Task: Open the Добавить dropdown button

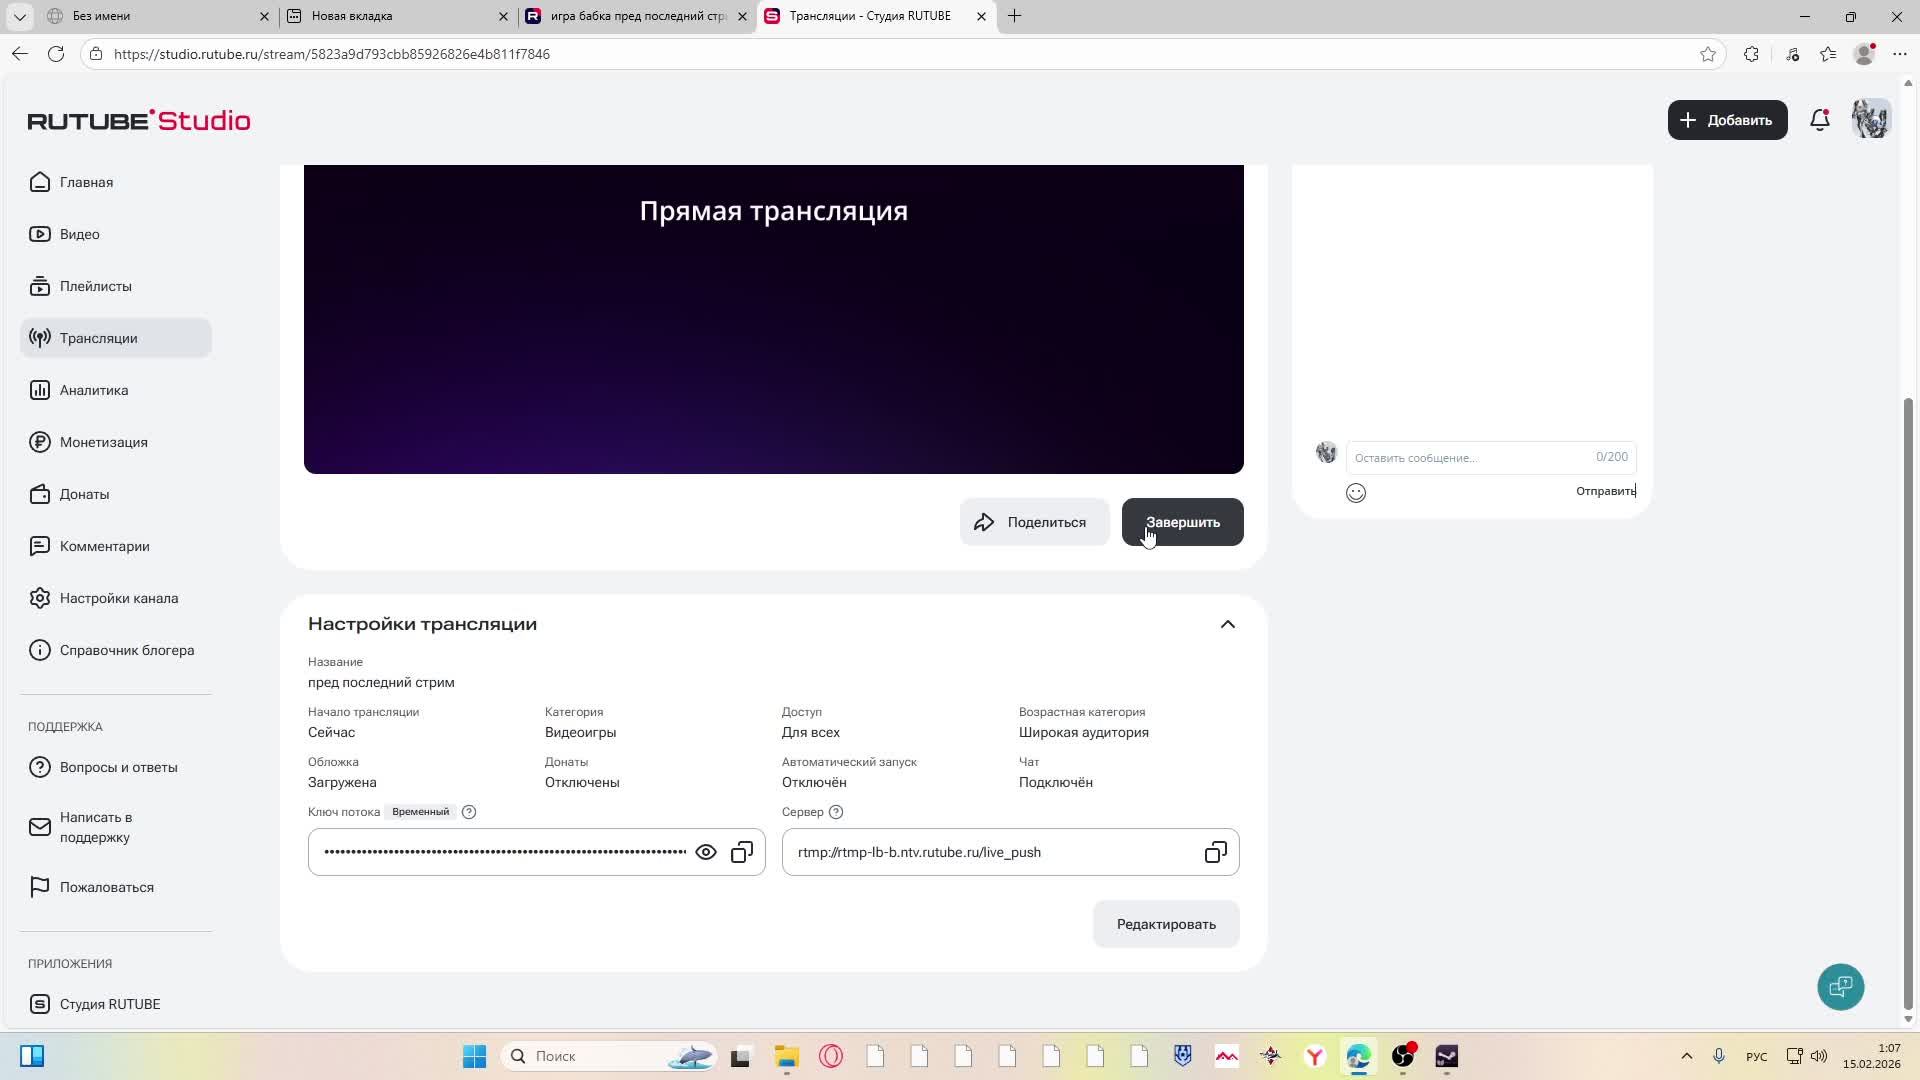Action: click(x=1727, y=120)
